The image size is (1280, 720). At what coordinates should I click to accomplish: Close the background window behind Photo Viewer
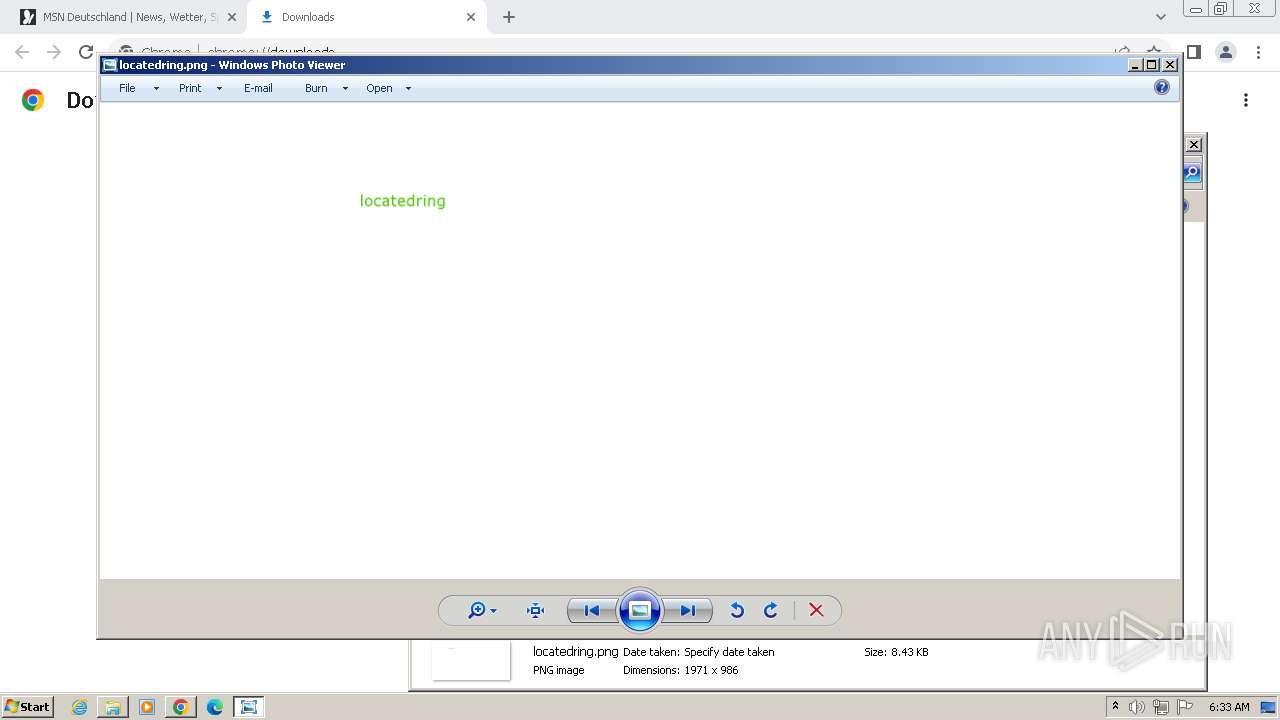pyautogui.click(x=1194, y=145)
